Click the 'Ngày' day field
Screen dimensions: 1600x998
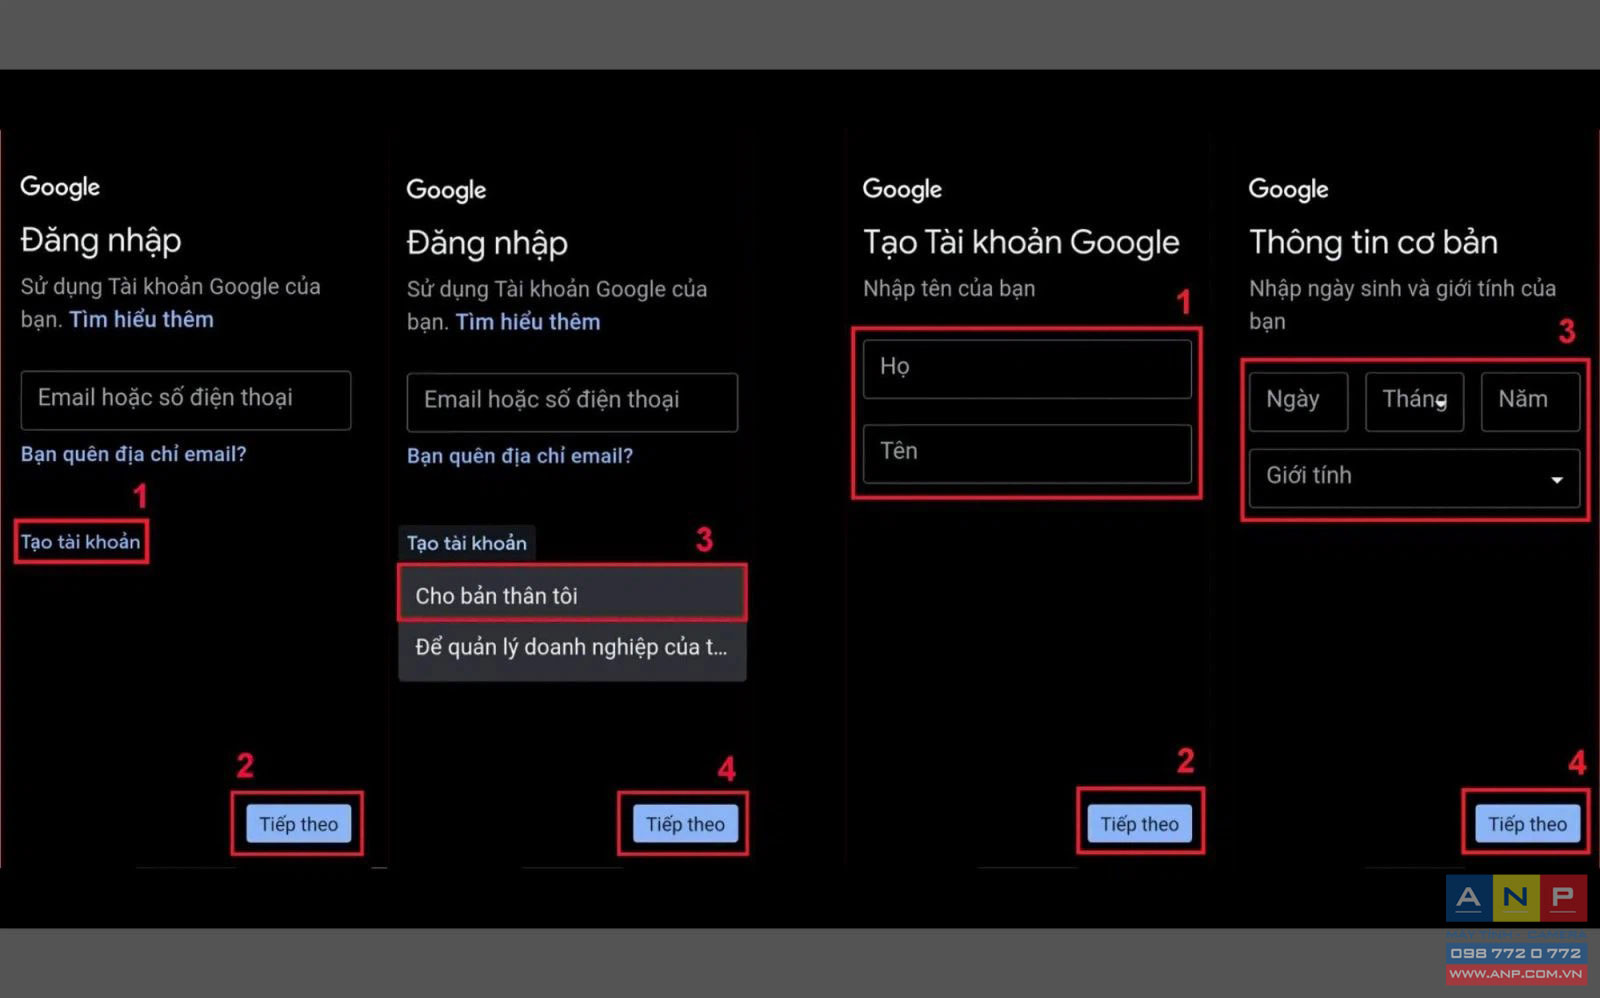click(1298, 402)
